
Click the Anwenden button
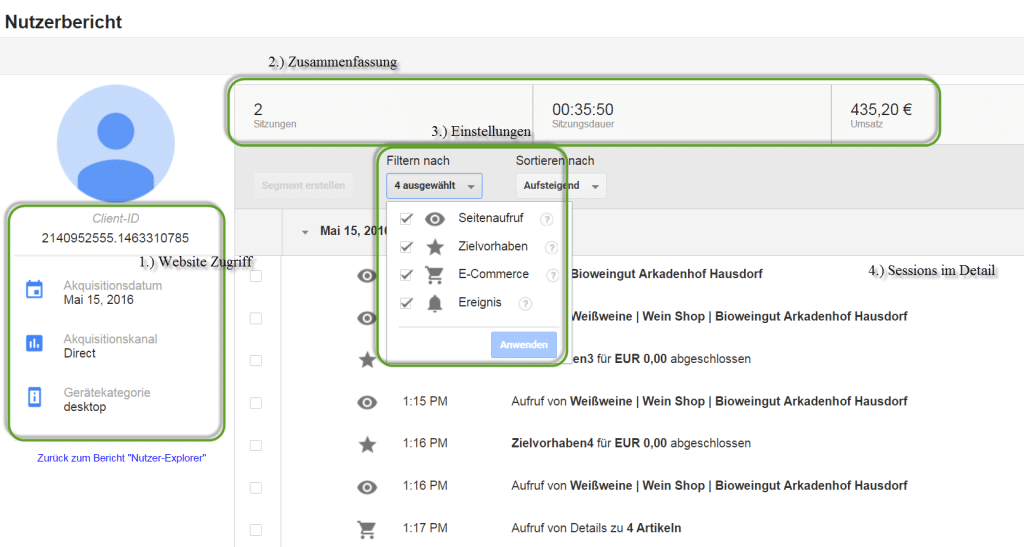[523, 345]
